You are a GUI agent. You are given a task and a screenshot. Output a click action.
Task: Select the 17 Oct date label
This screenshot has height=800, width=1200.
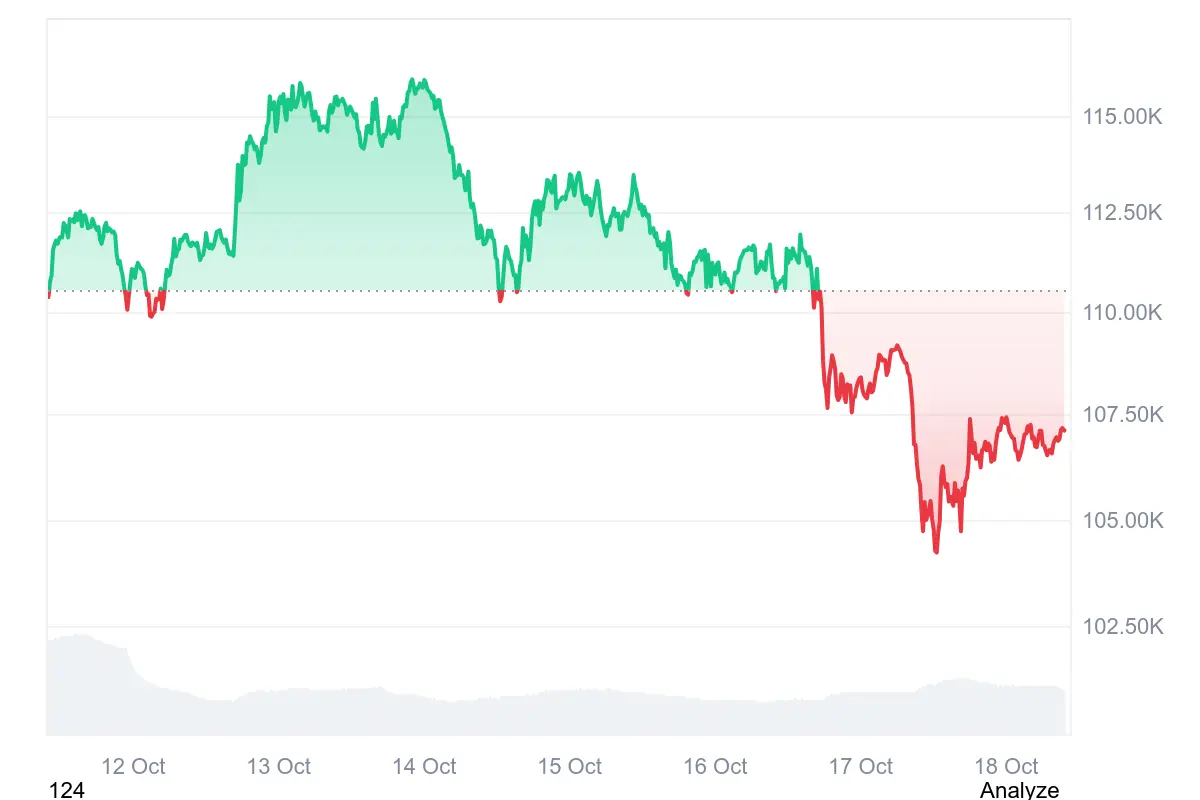pos(861,766)
